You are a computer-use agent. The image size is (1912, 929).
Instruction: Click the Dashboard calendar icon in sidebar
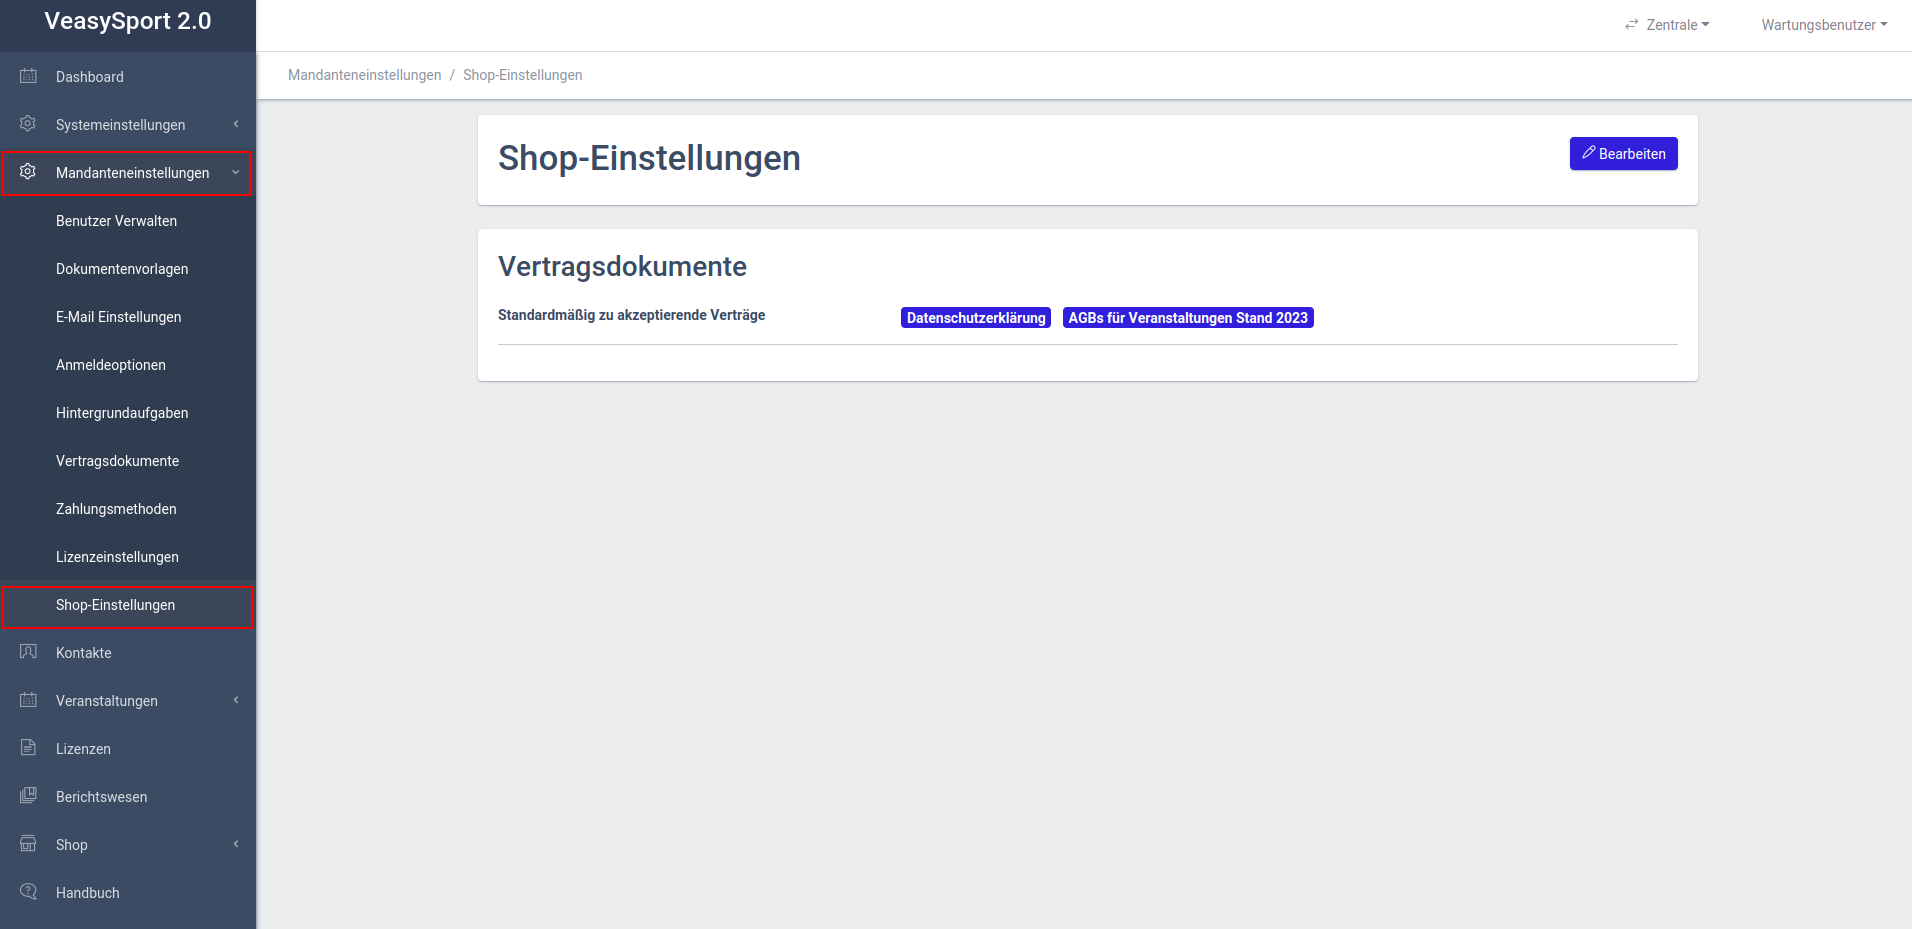pos(28,76)
